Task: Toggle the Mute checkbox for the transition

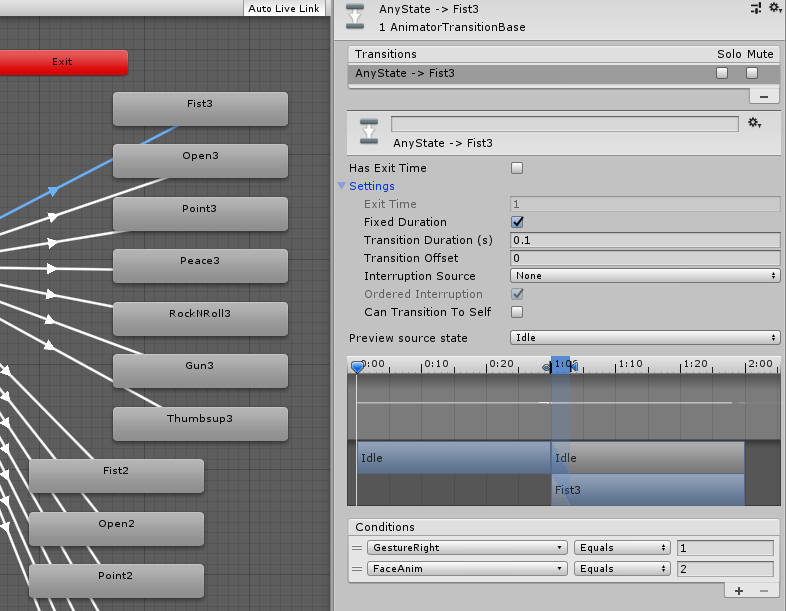Action: coord(752,73)
